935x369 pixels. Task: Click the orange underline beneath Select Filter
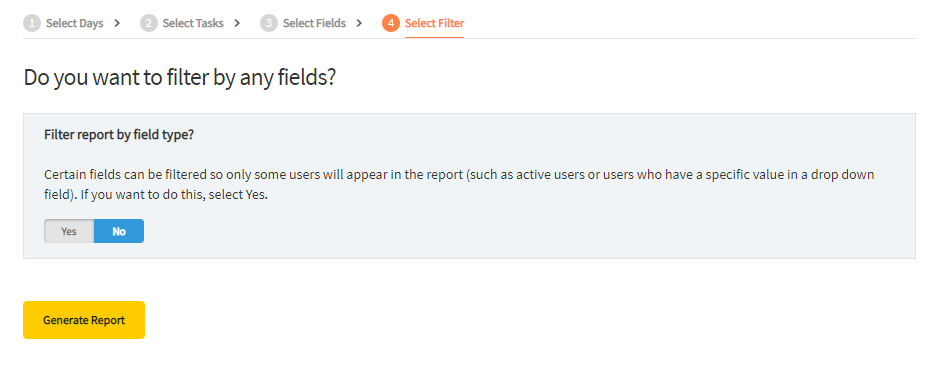coord(434,38)
